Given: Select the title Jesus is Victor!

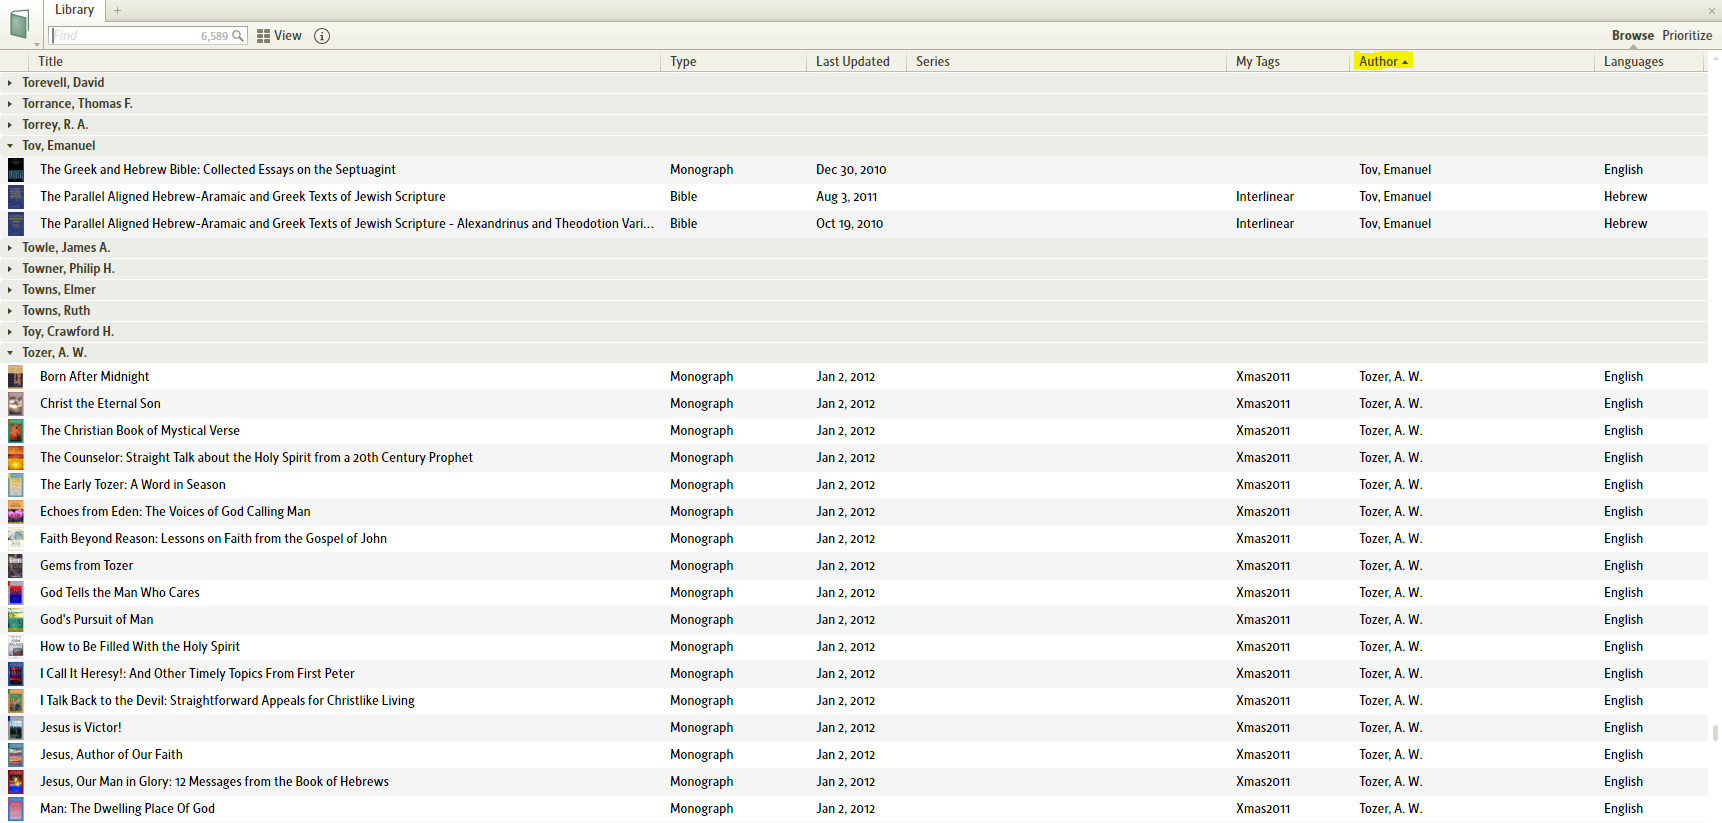Looking at the screenshot, I should pyautogui.click(x=81, y=728).
